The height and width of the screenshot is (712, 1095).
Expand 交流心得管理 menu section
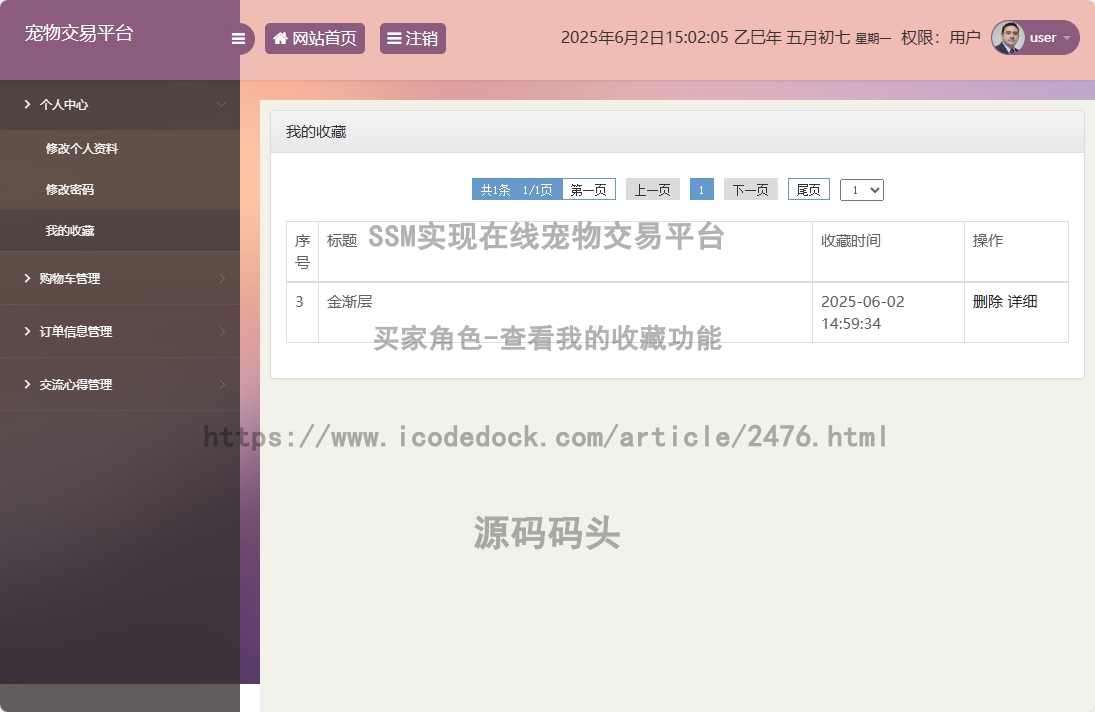pos(120,385)
